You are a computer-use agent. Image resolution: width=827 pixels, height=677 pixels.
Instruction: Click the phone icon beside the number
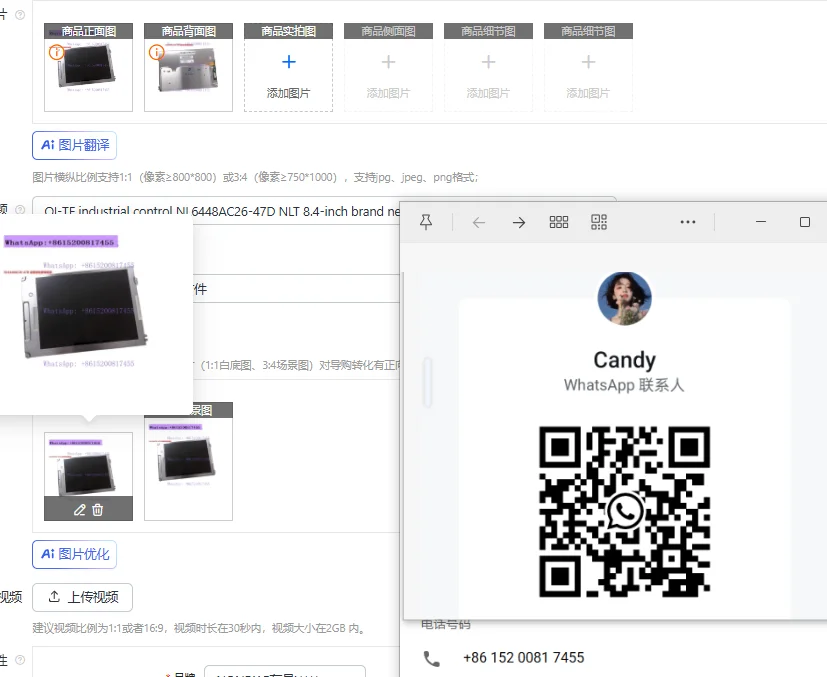coord(431,658)
